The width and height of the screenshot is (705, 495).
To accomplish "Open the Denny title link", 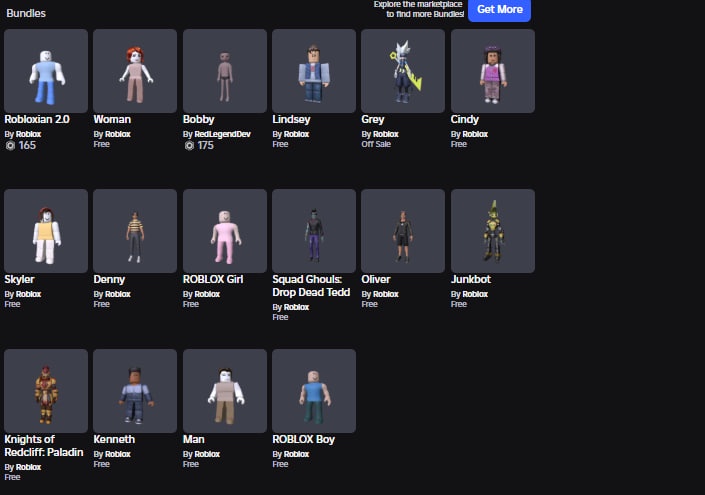I will coord(109,280).
